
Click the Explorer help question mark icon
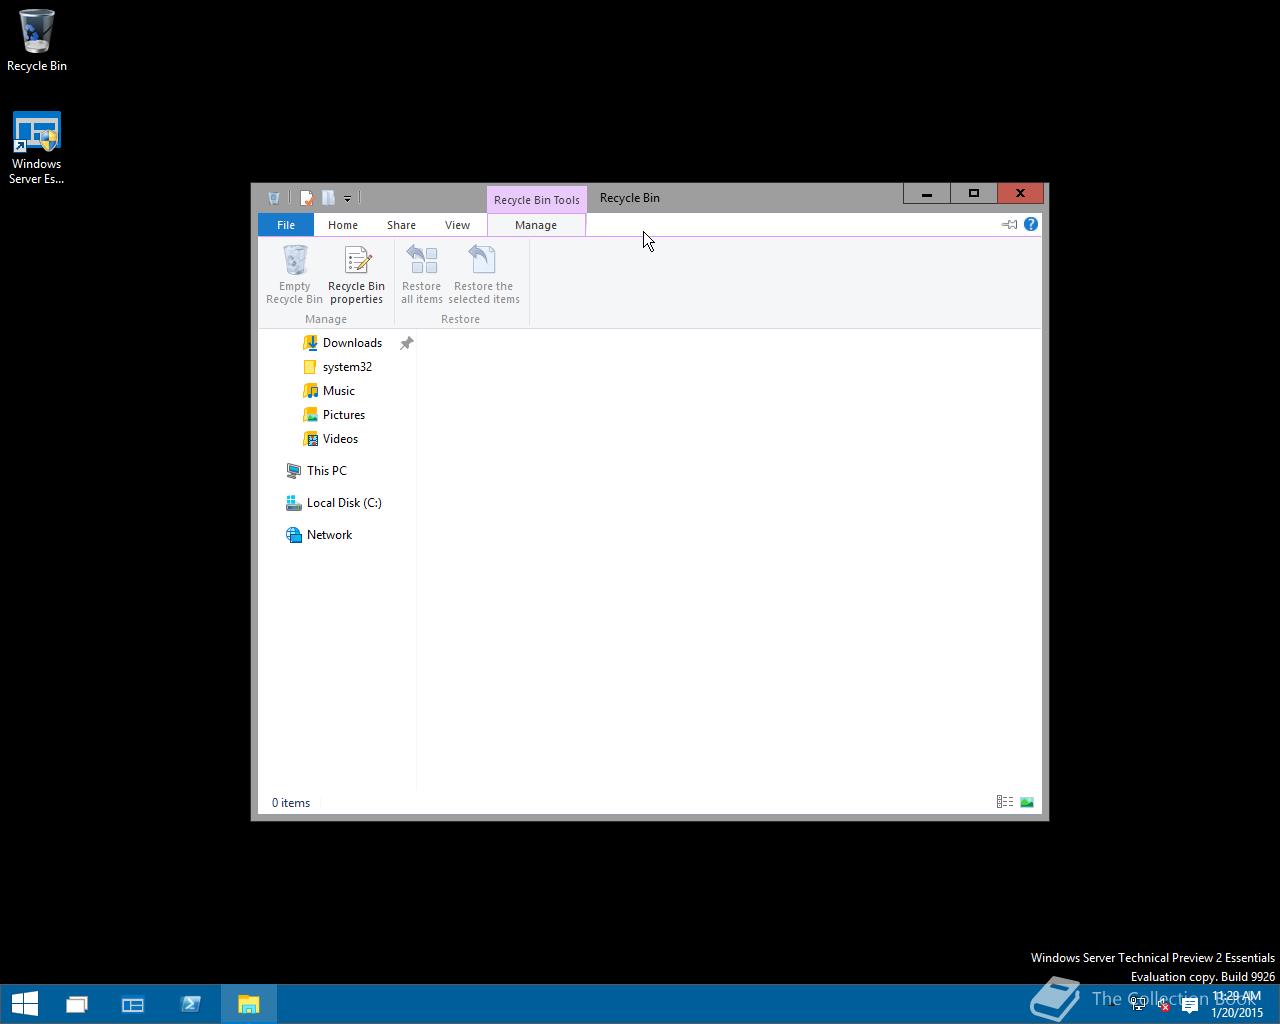[1031, 224]
